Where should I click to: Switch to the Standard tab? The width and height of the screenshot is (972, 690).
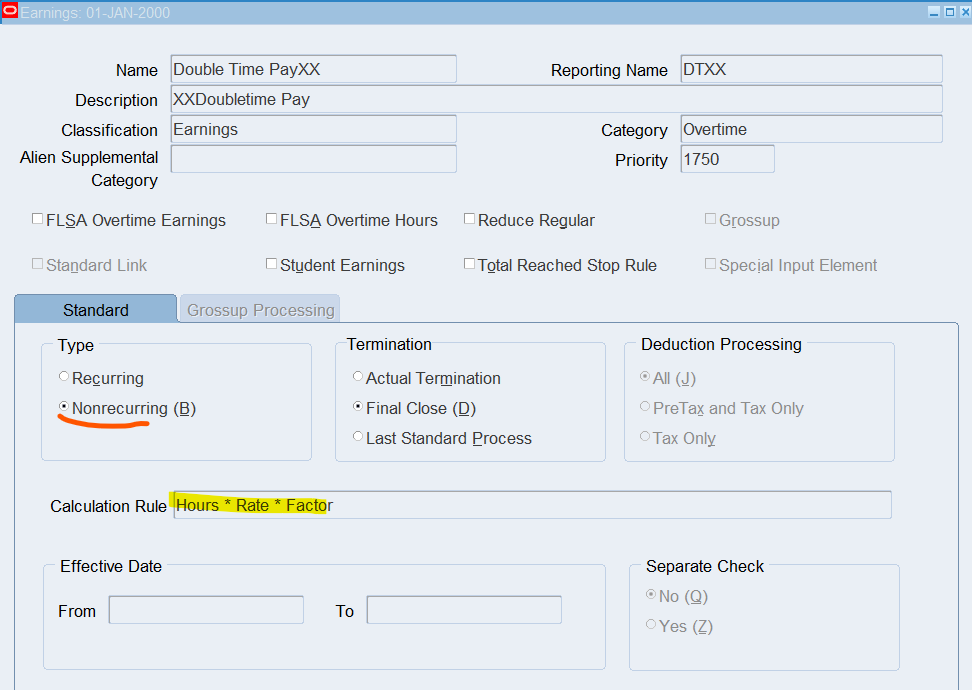click(95, 309)
